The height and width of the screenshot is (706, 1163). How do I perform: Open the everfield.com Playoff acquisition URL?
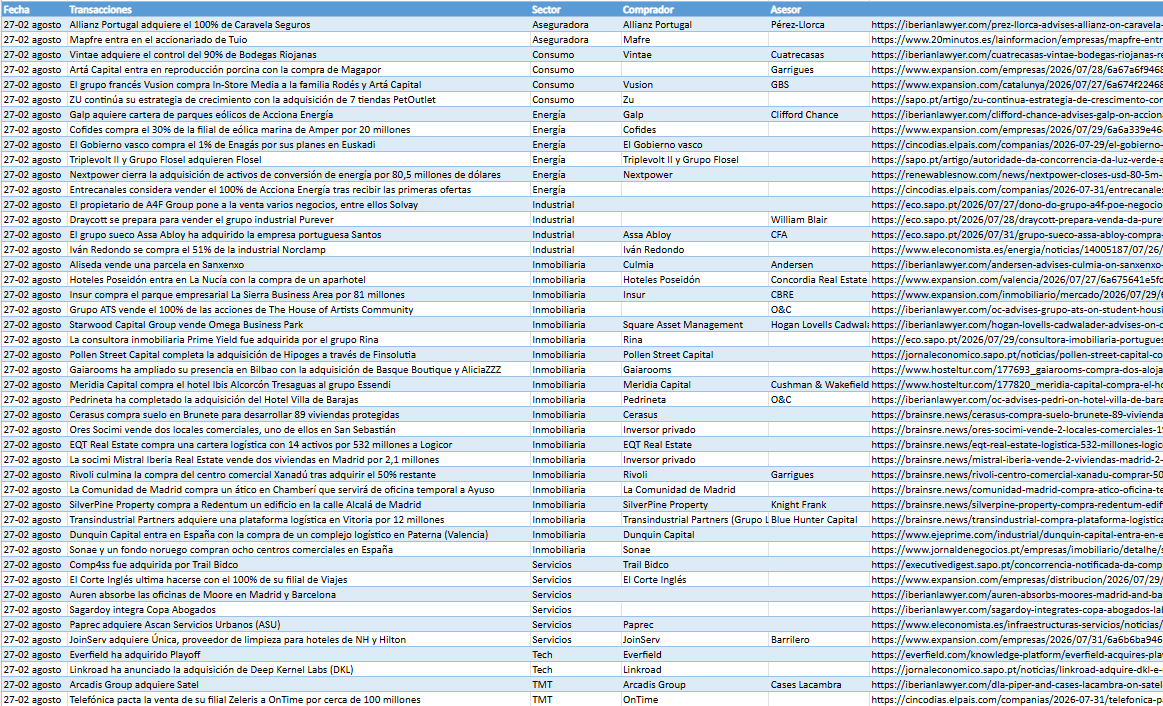[x=1016, y=655]
